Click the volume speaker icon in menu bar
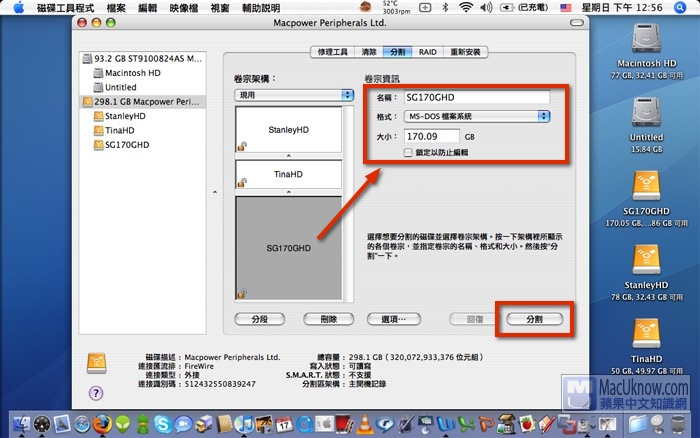 click(486, 7)
